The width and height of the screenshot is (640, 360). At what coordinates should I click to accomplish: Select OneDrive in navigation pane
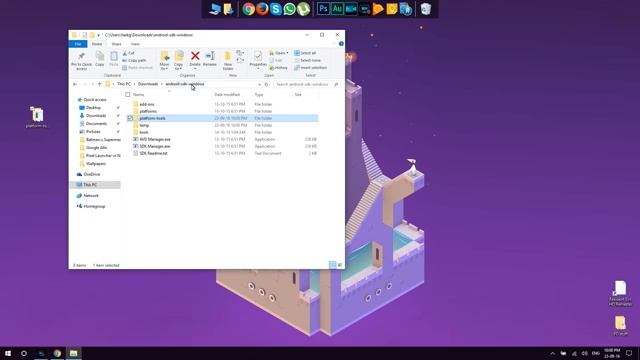coord(91,174)
